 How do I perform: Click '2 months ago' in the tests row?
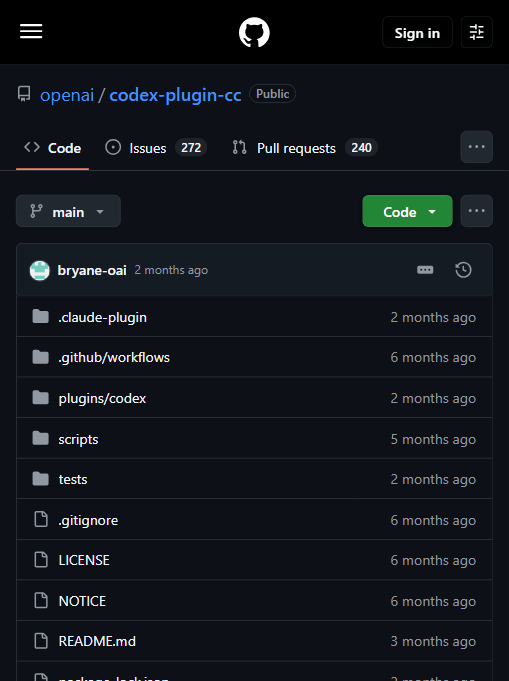pyautogui.click(x=433, y=479)
